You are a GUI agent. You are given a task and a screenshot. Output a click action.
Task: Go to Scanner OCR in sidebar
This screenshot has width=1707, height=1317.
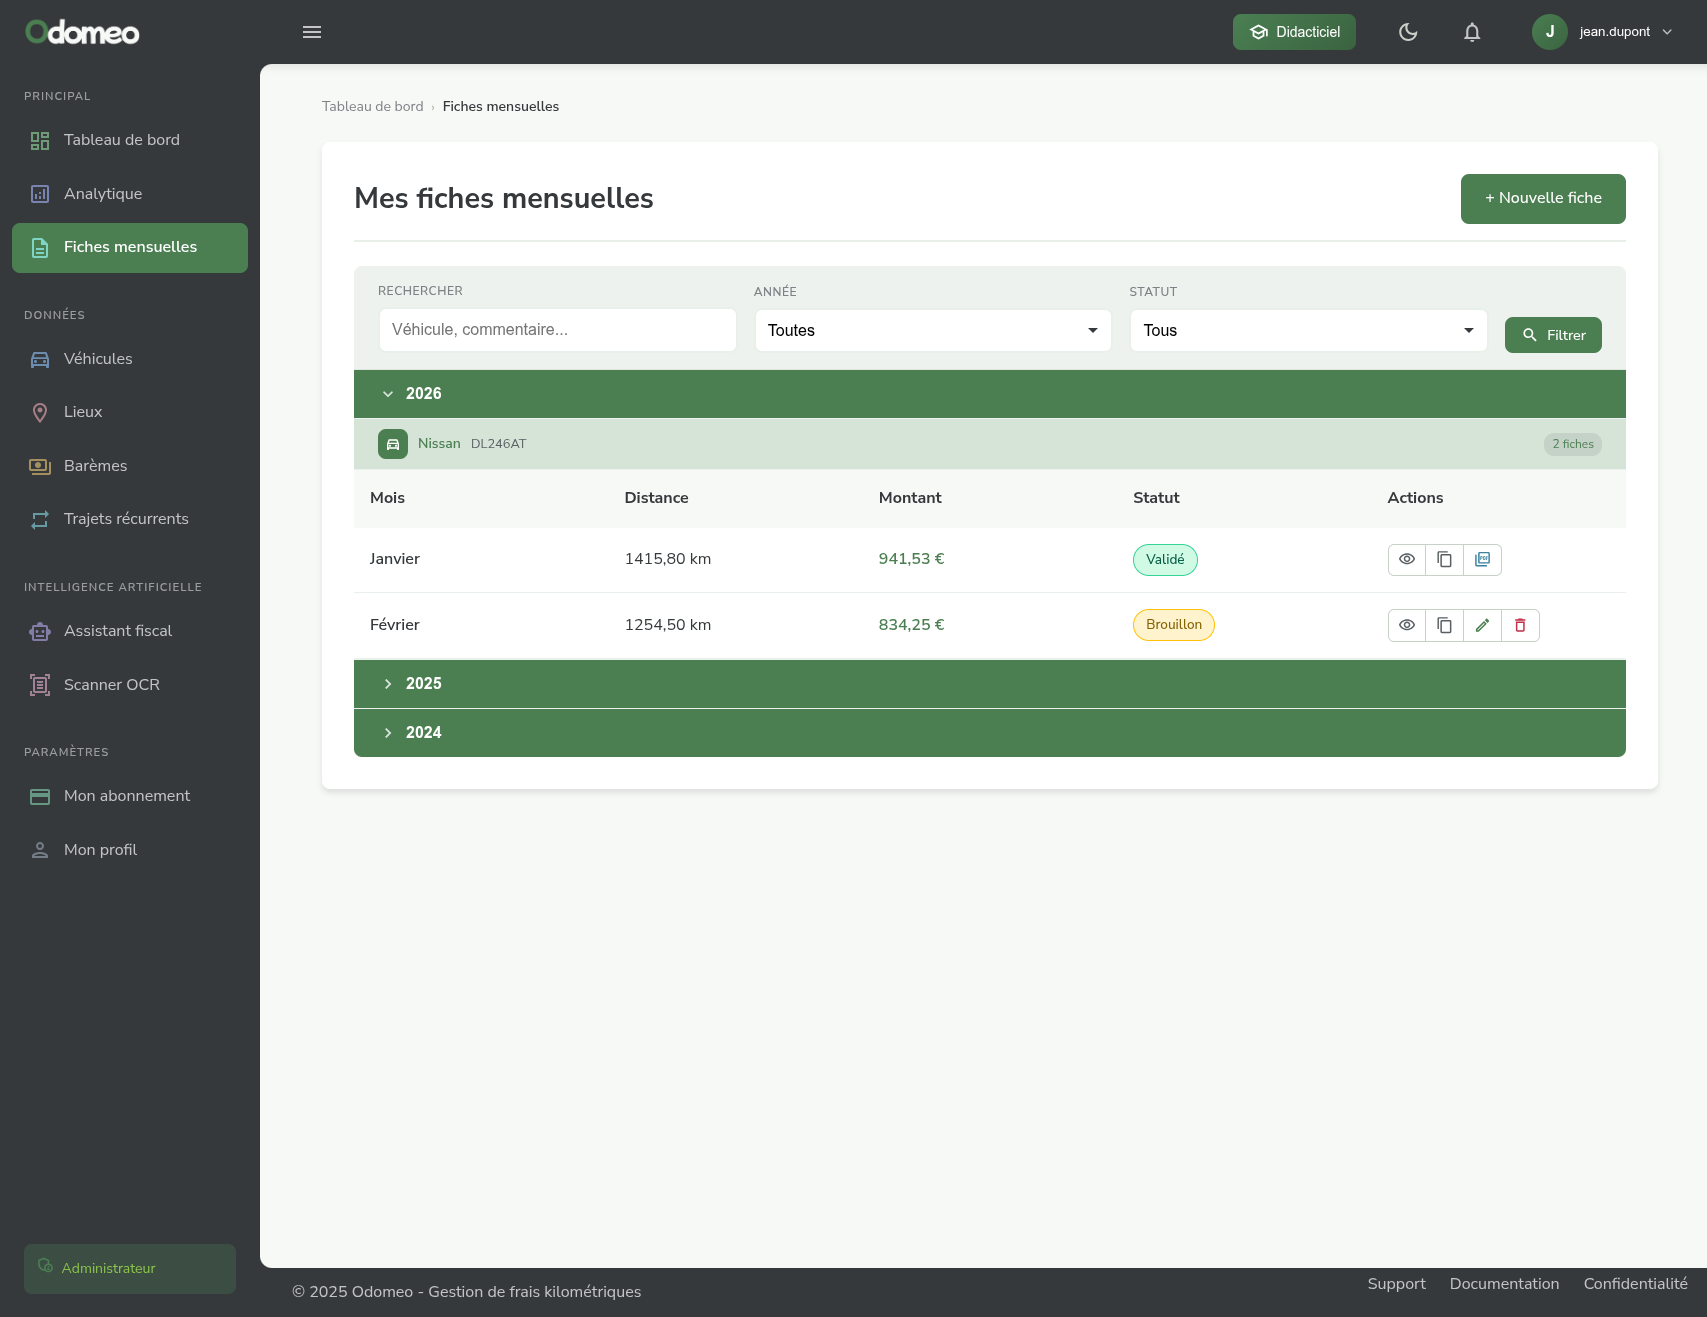(x=111, y=685)
